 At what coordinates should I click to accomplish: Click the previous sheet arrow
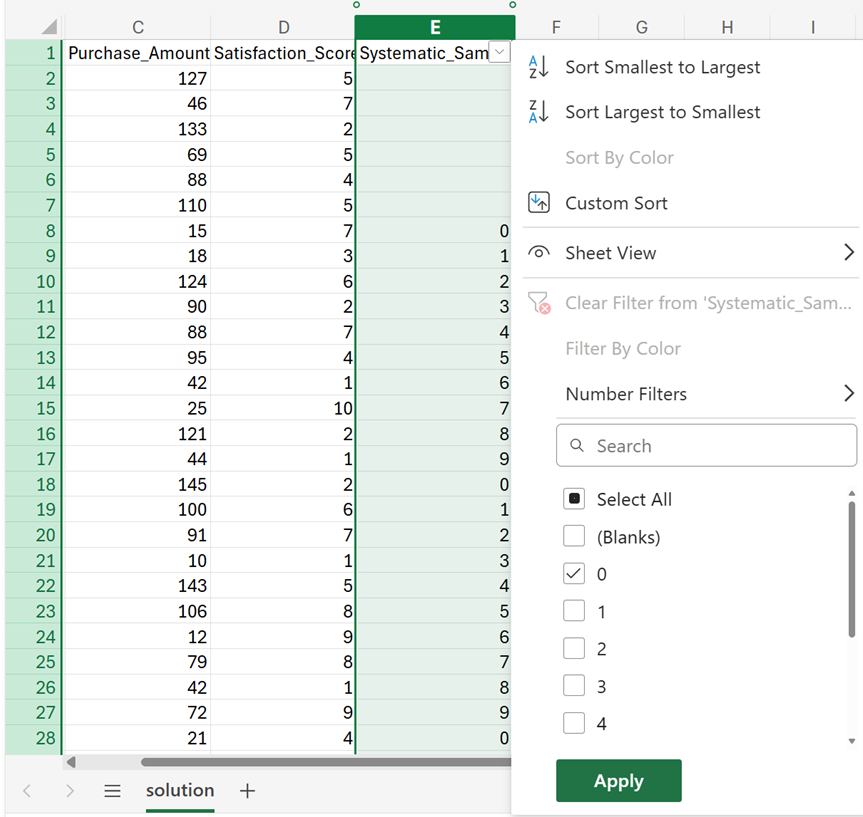tap(27, 791)
